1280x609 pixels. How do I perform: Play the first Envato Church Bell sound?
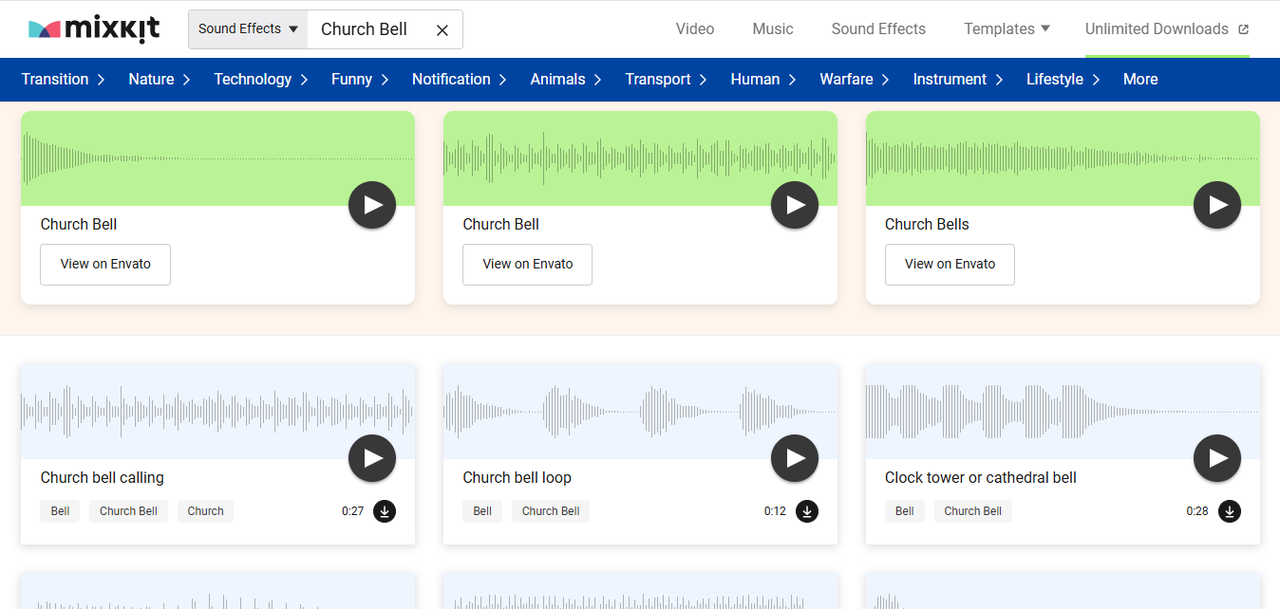[372, 205]
